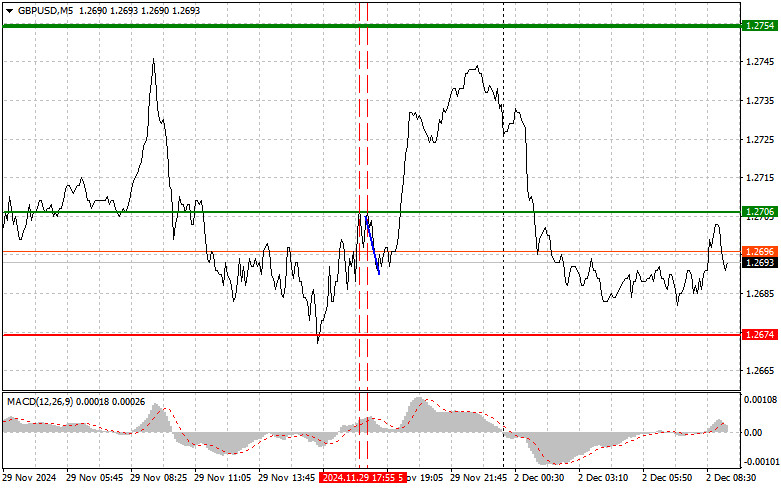781x489 pixels.
Task: Click the 2 Dec 08:30 time label
Action: pyautogui.click(x=731, y=478)
